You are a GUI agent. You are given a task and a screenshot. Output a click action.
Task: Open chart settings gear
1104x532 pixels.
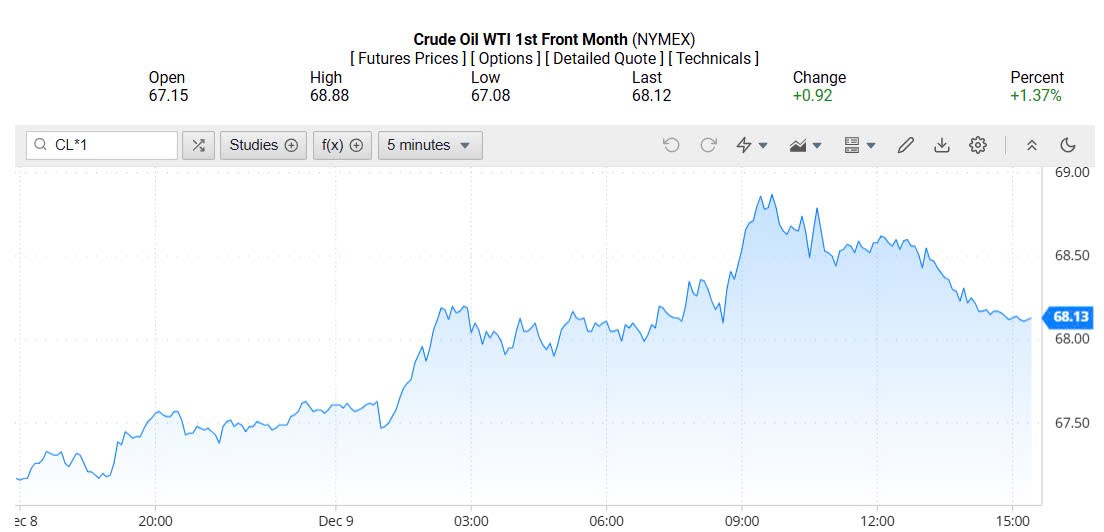coord(978,146)
